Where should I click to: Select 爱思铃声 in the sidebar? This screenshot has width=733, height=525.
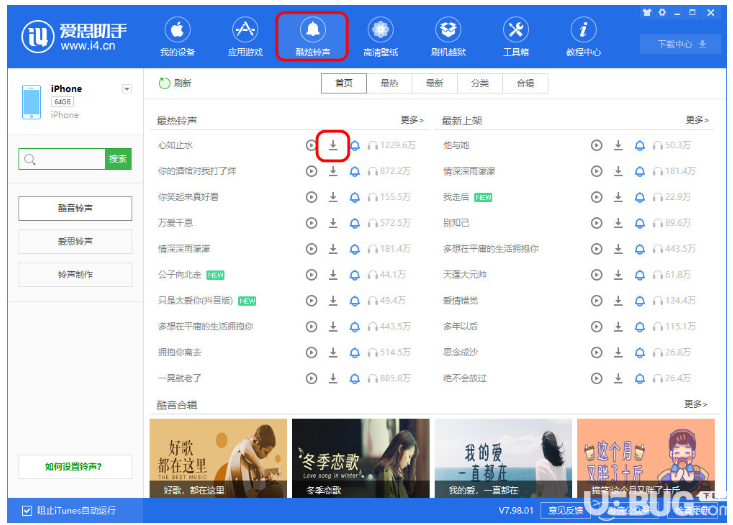pyautogui.click(x=75, y=241)
